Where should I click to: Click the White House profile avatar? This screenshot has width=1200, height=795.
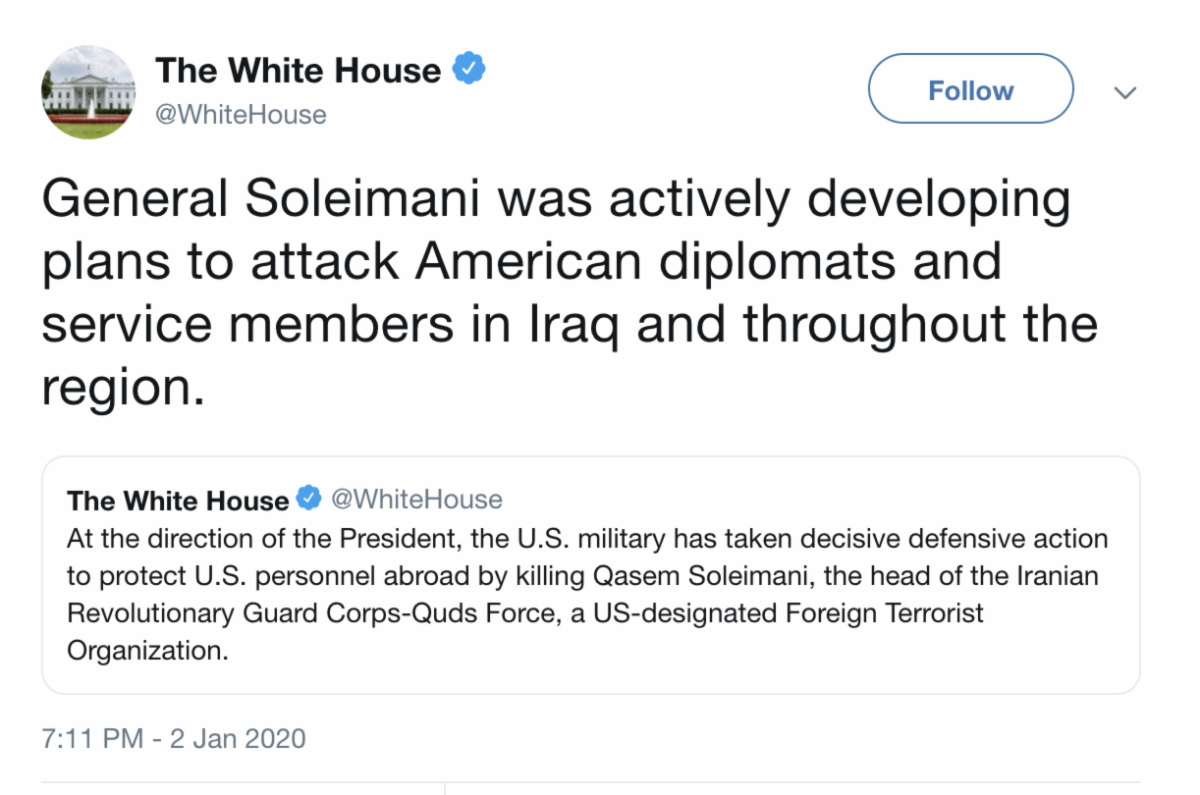point(89,92)
